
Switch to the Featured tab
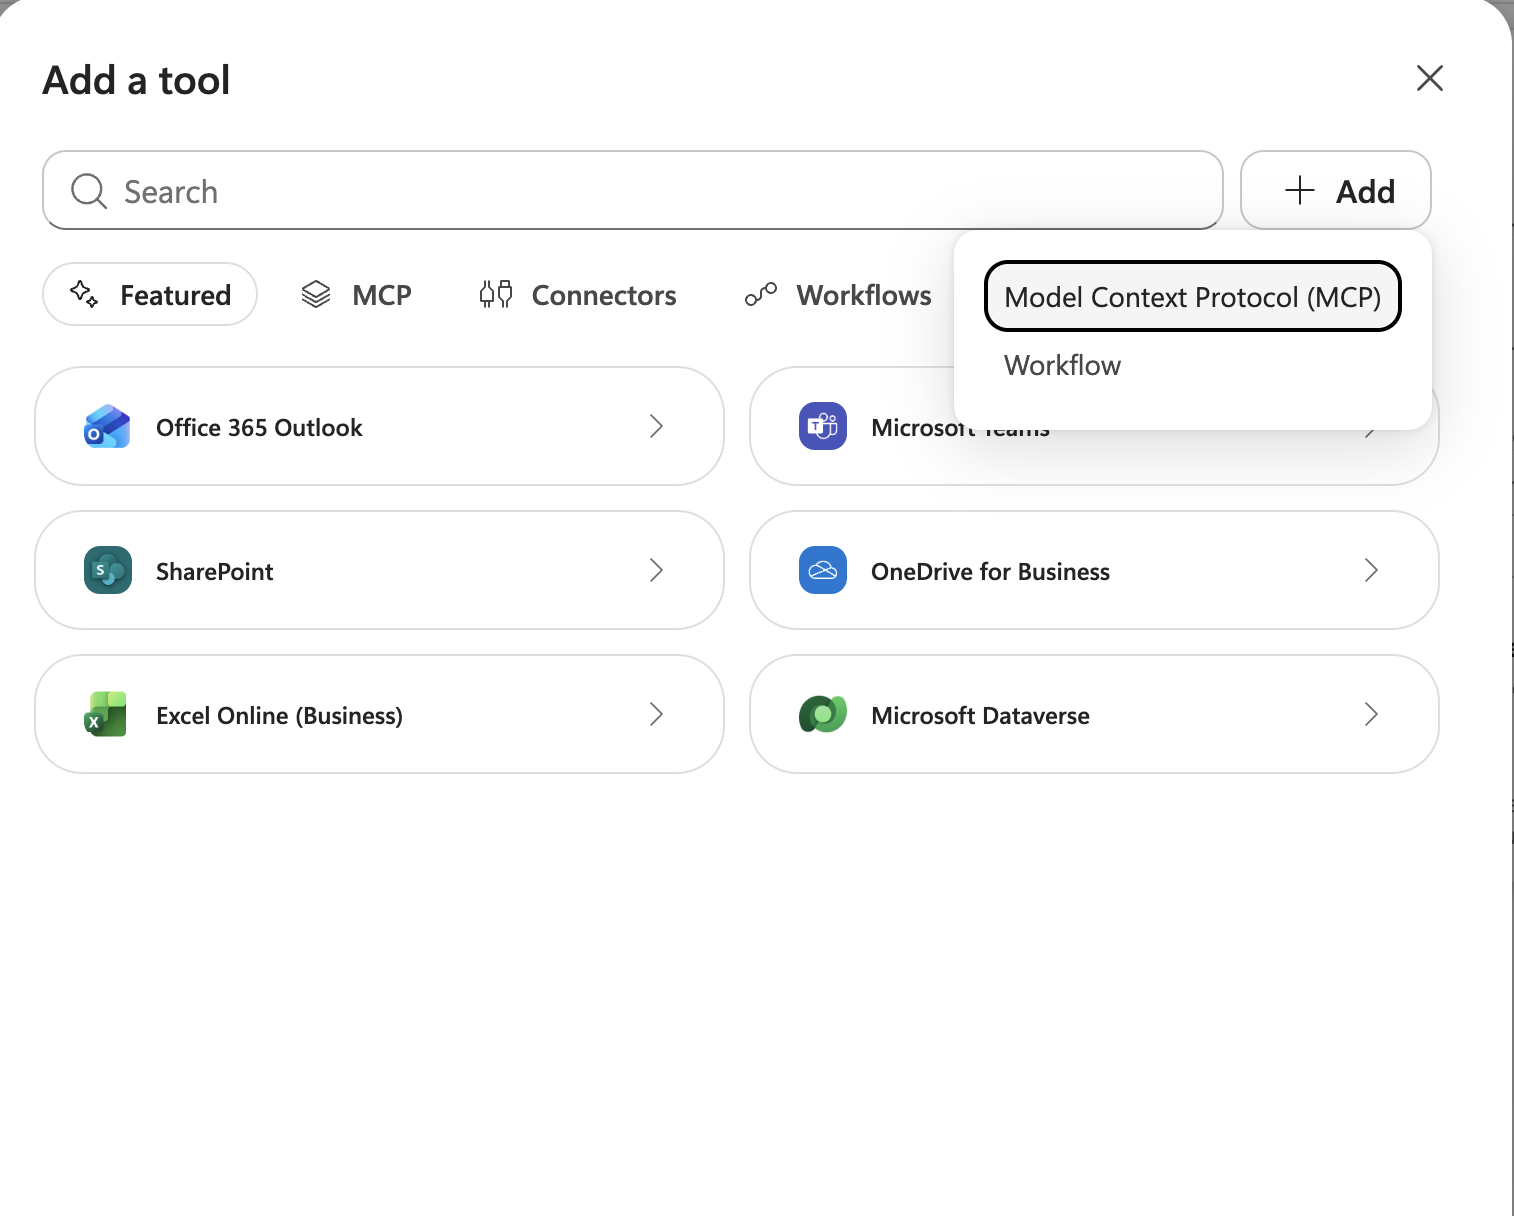point(150,294)
